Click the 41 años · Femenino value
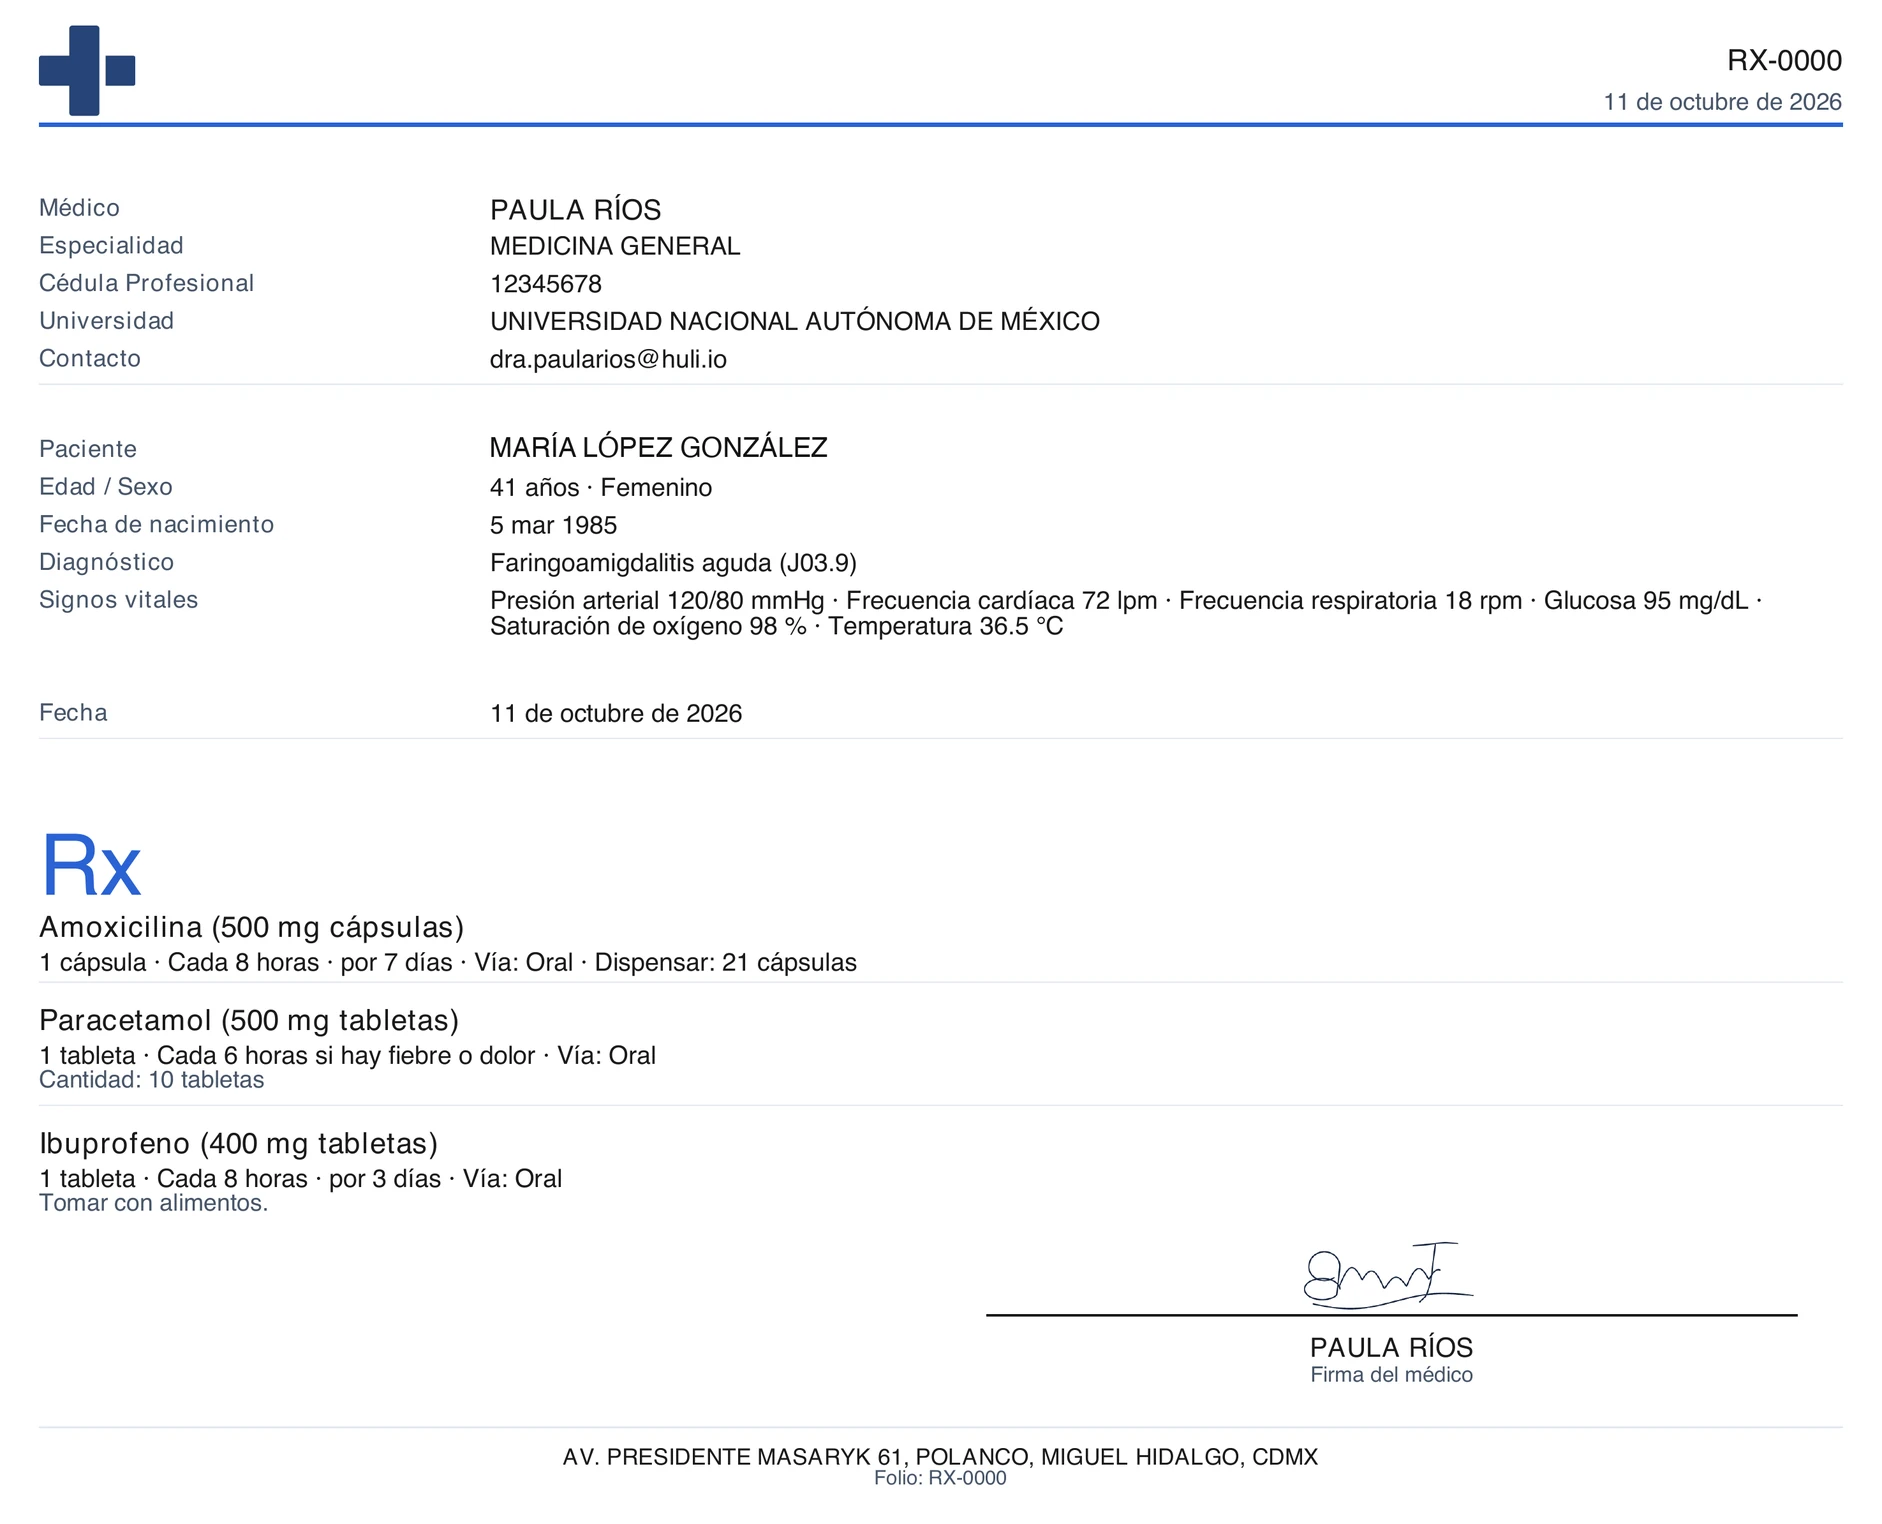1882x1524 pixels. (601, 488)
